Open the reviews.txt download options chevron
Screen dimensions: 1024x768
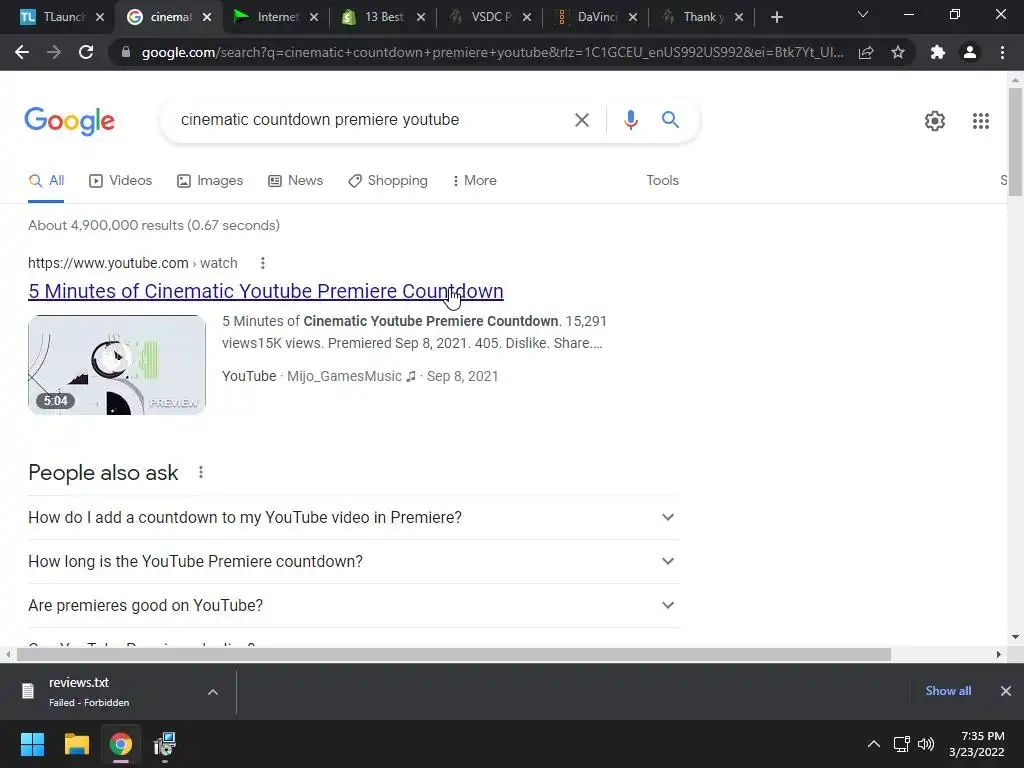[x=213, y=692]
